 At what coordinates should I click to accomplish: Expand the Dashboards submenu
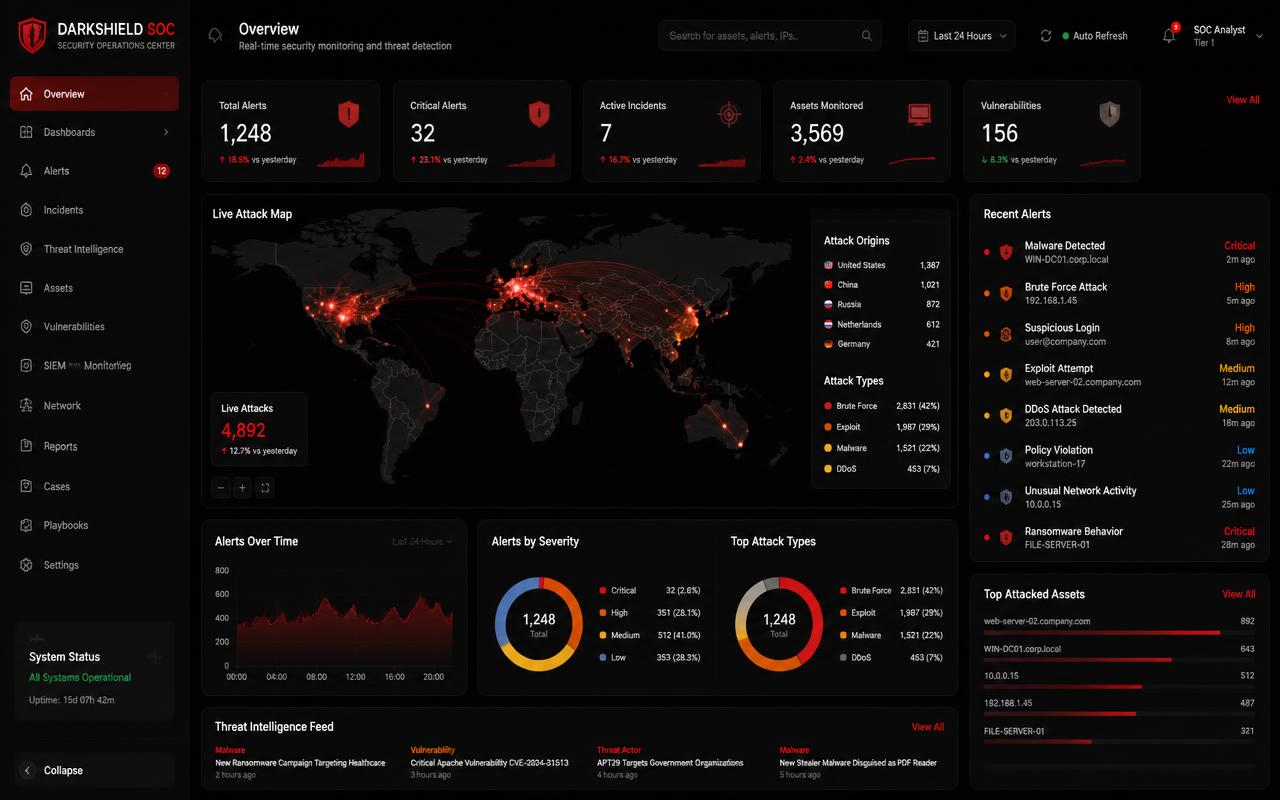click(x=95, y=132)
